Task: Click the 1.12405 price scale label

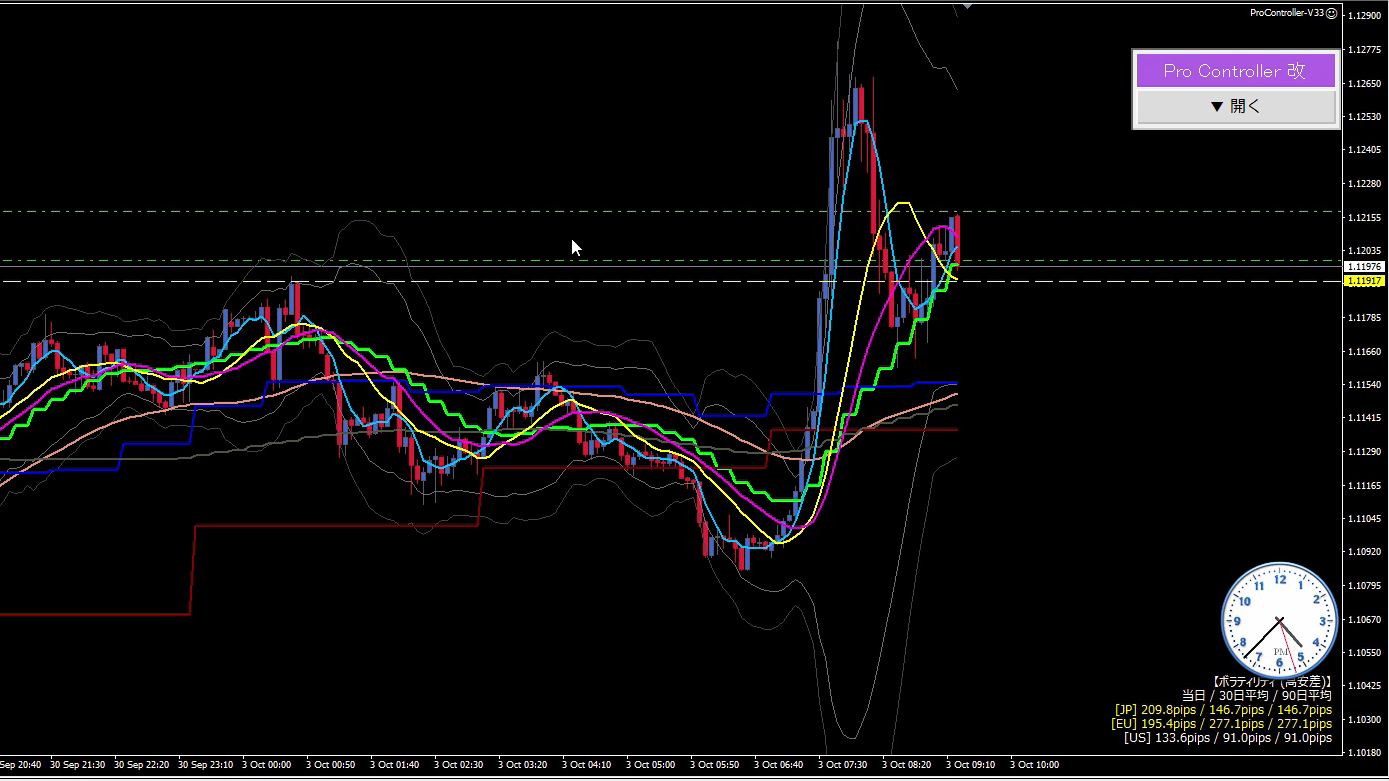Action: pos(1366,150)
